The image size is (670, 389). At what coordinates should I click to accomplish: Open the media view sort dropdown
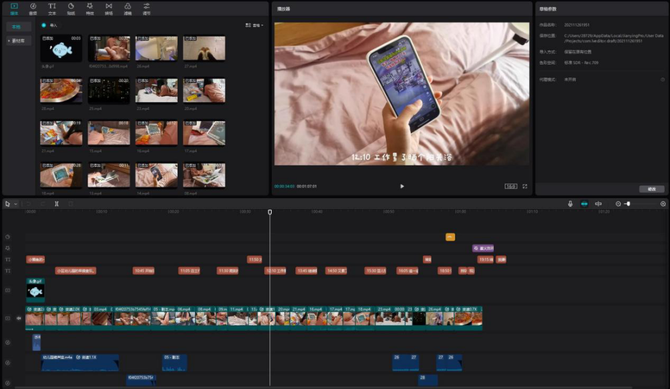coord(254,25)
